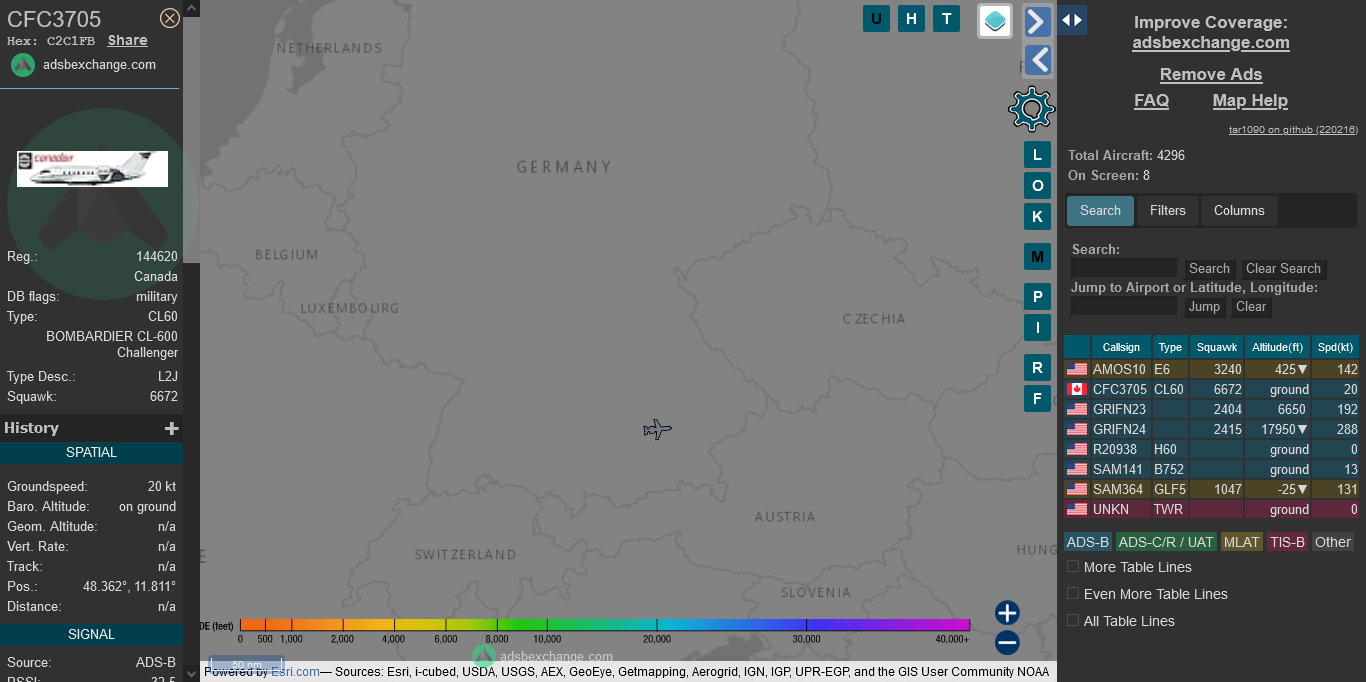This screenshot has width=1366, height=682.
Task: Sort table by Altitude(ft) column
Action: click(1278, 347)
